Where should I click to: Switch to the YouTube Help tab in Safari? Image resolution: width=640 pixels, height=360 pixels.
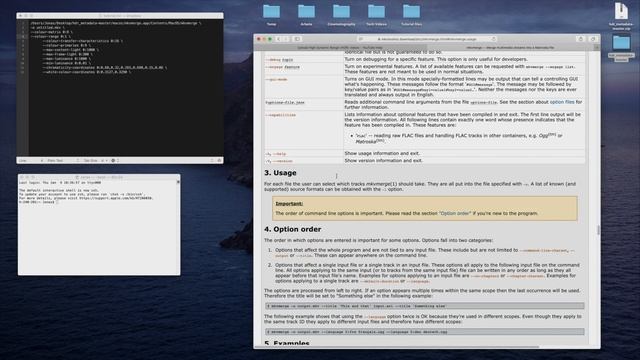[340, 47]
